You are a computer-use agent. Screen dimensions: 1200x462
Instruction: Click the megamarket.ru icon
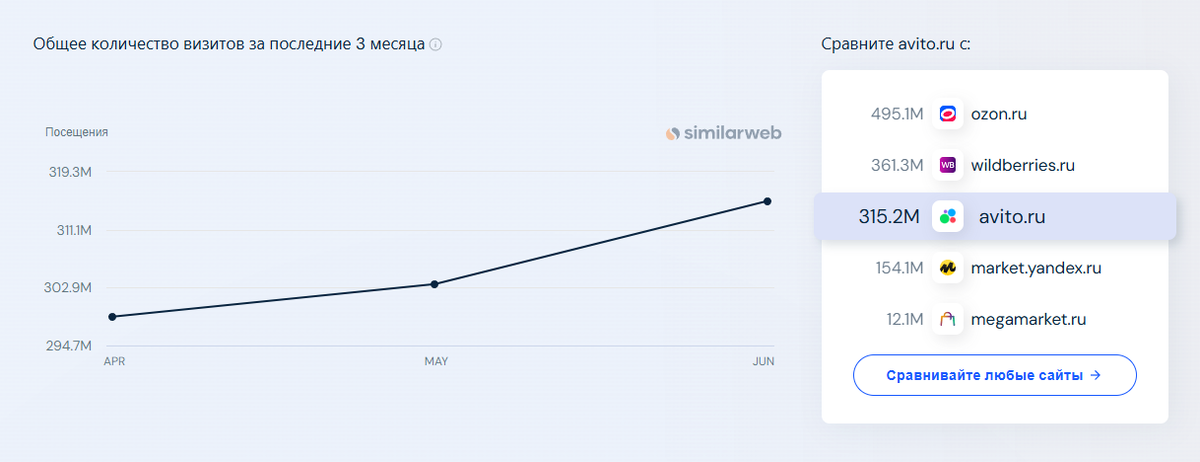948,320
